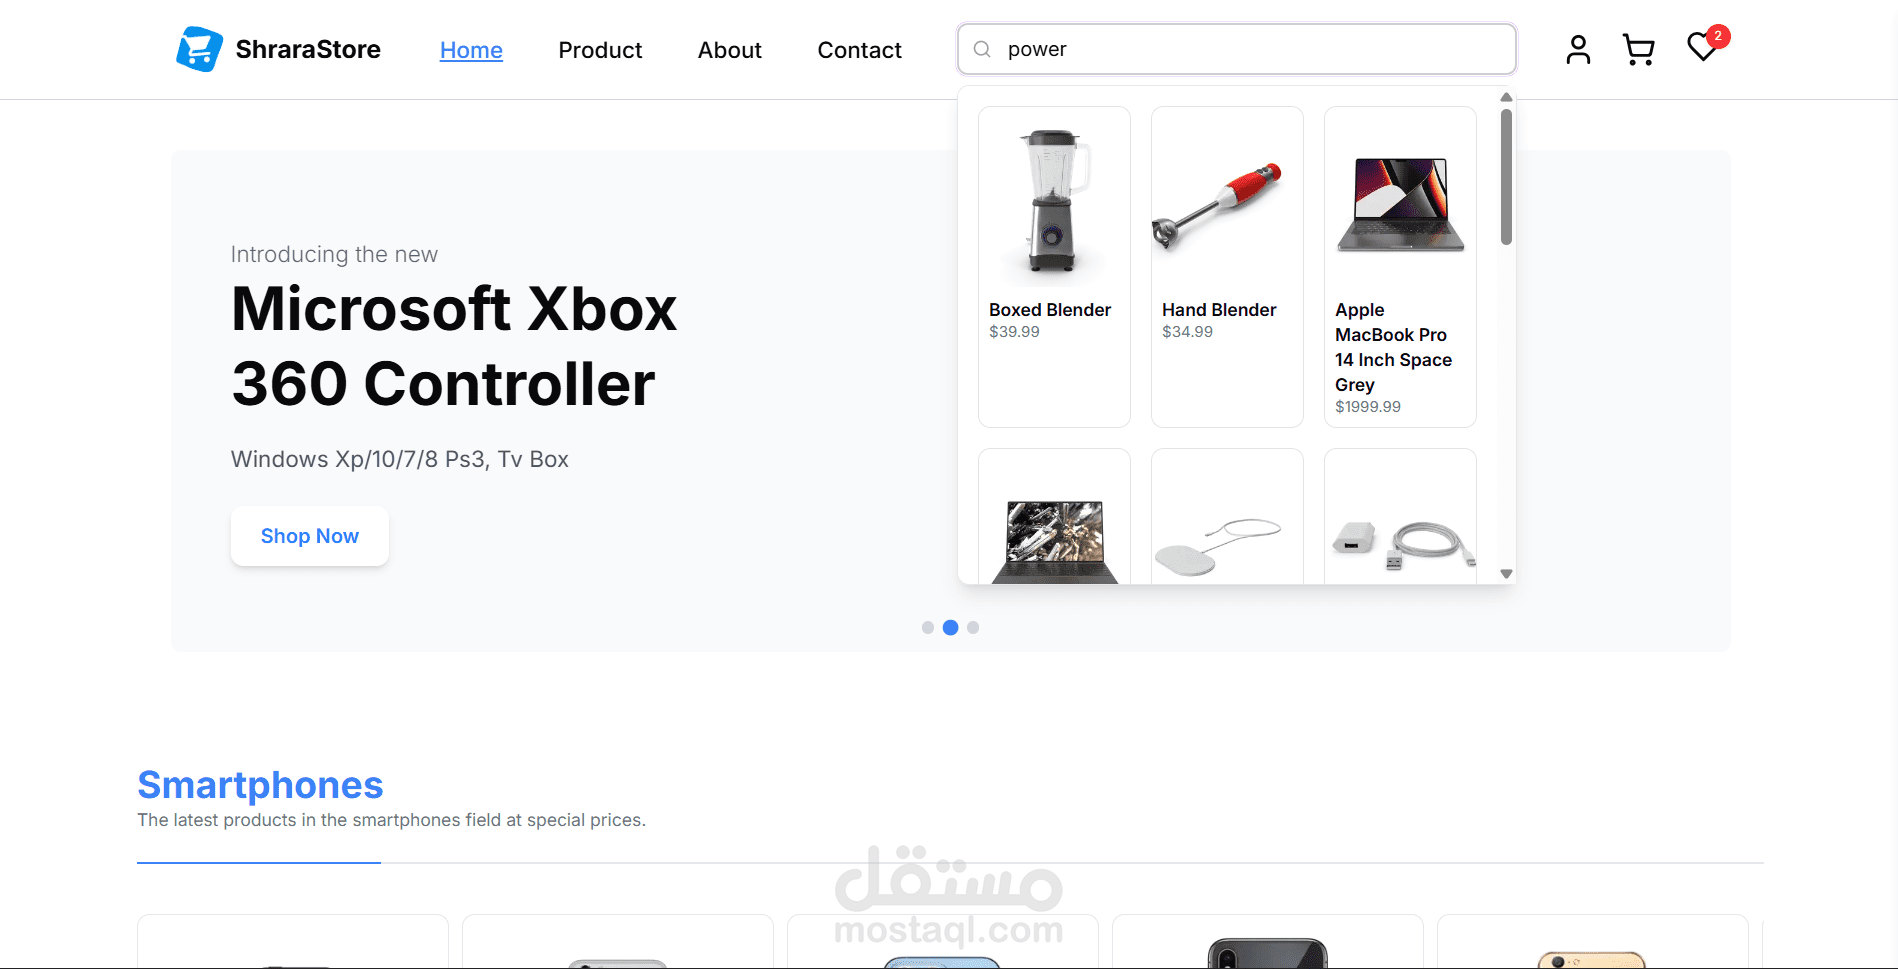Click the search magnifier icon

pos(982,49)
